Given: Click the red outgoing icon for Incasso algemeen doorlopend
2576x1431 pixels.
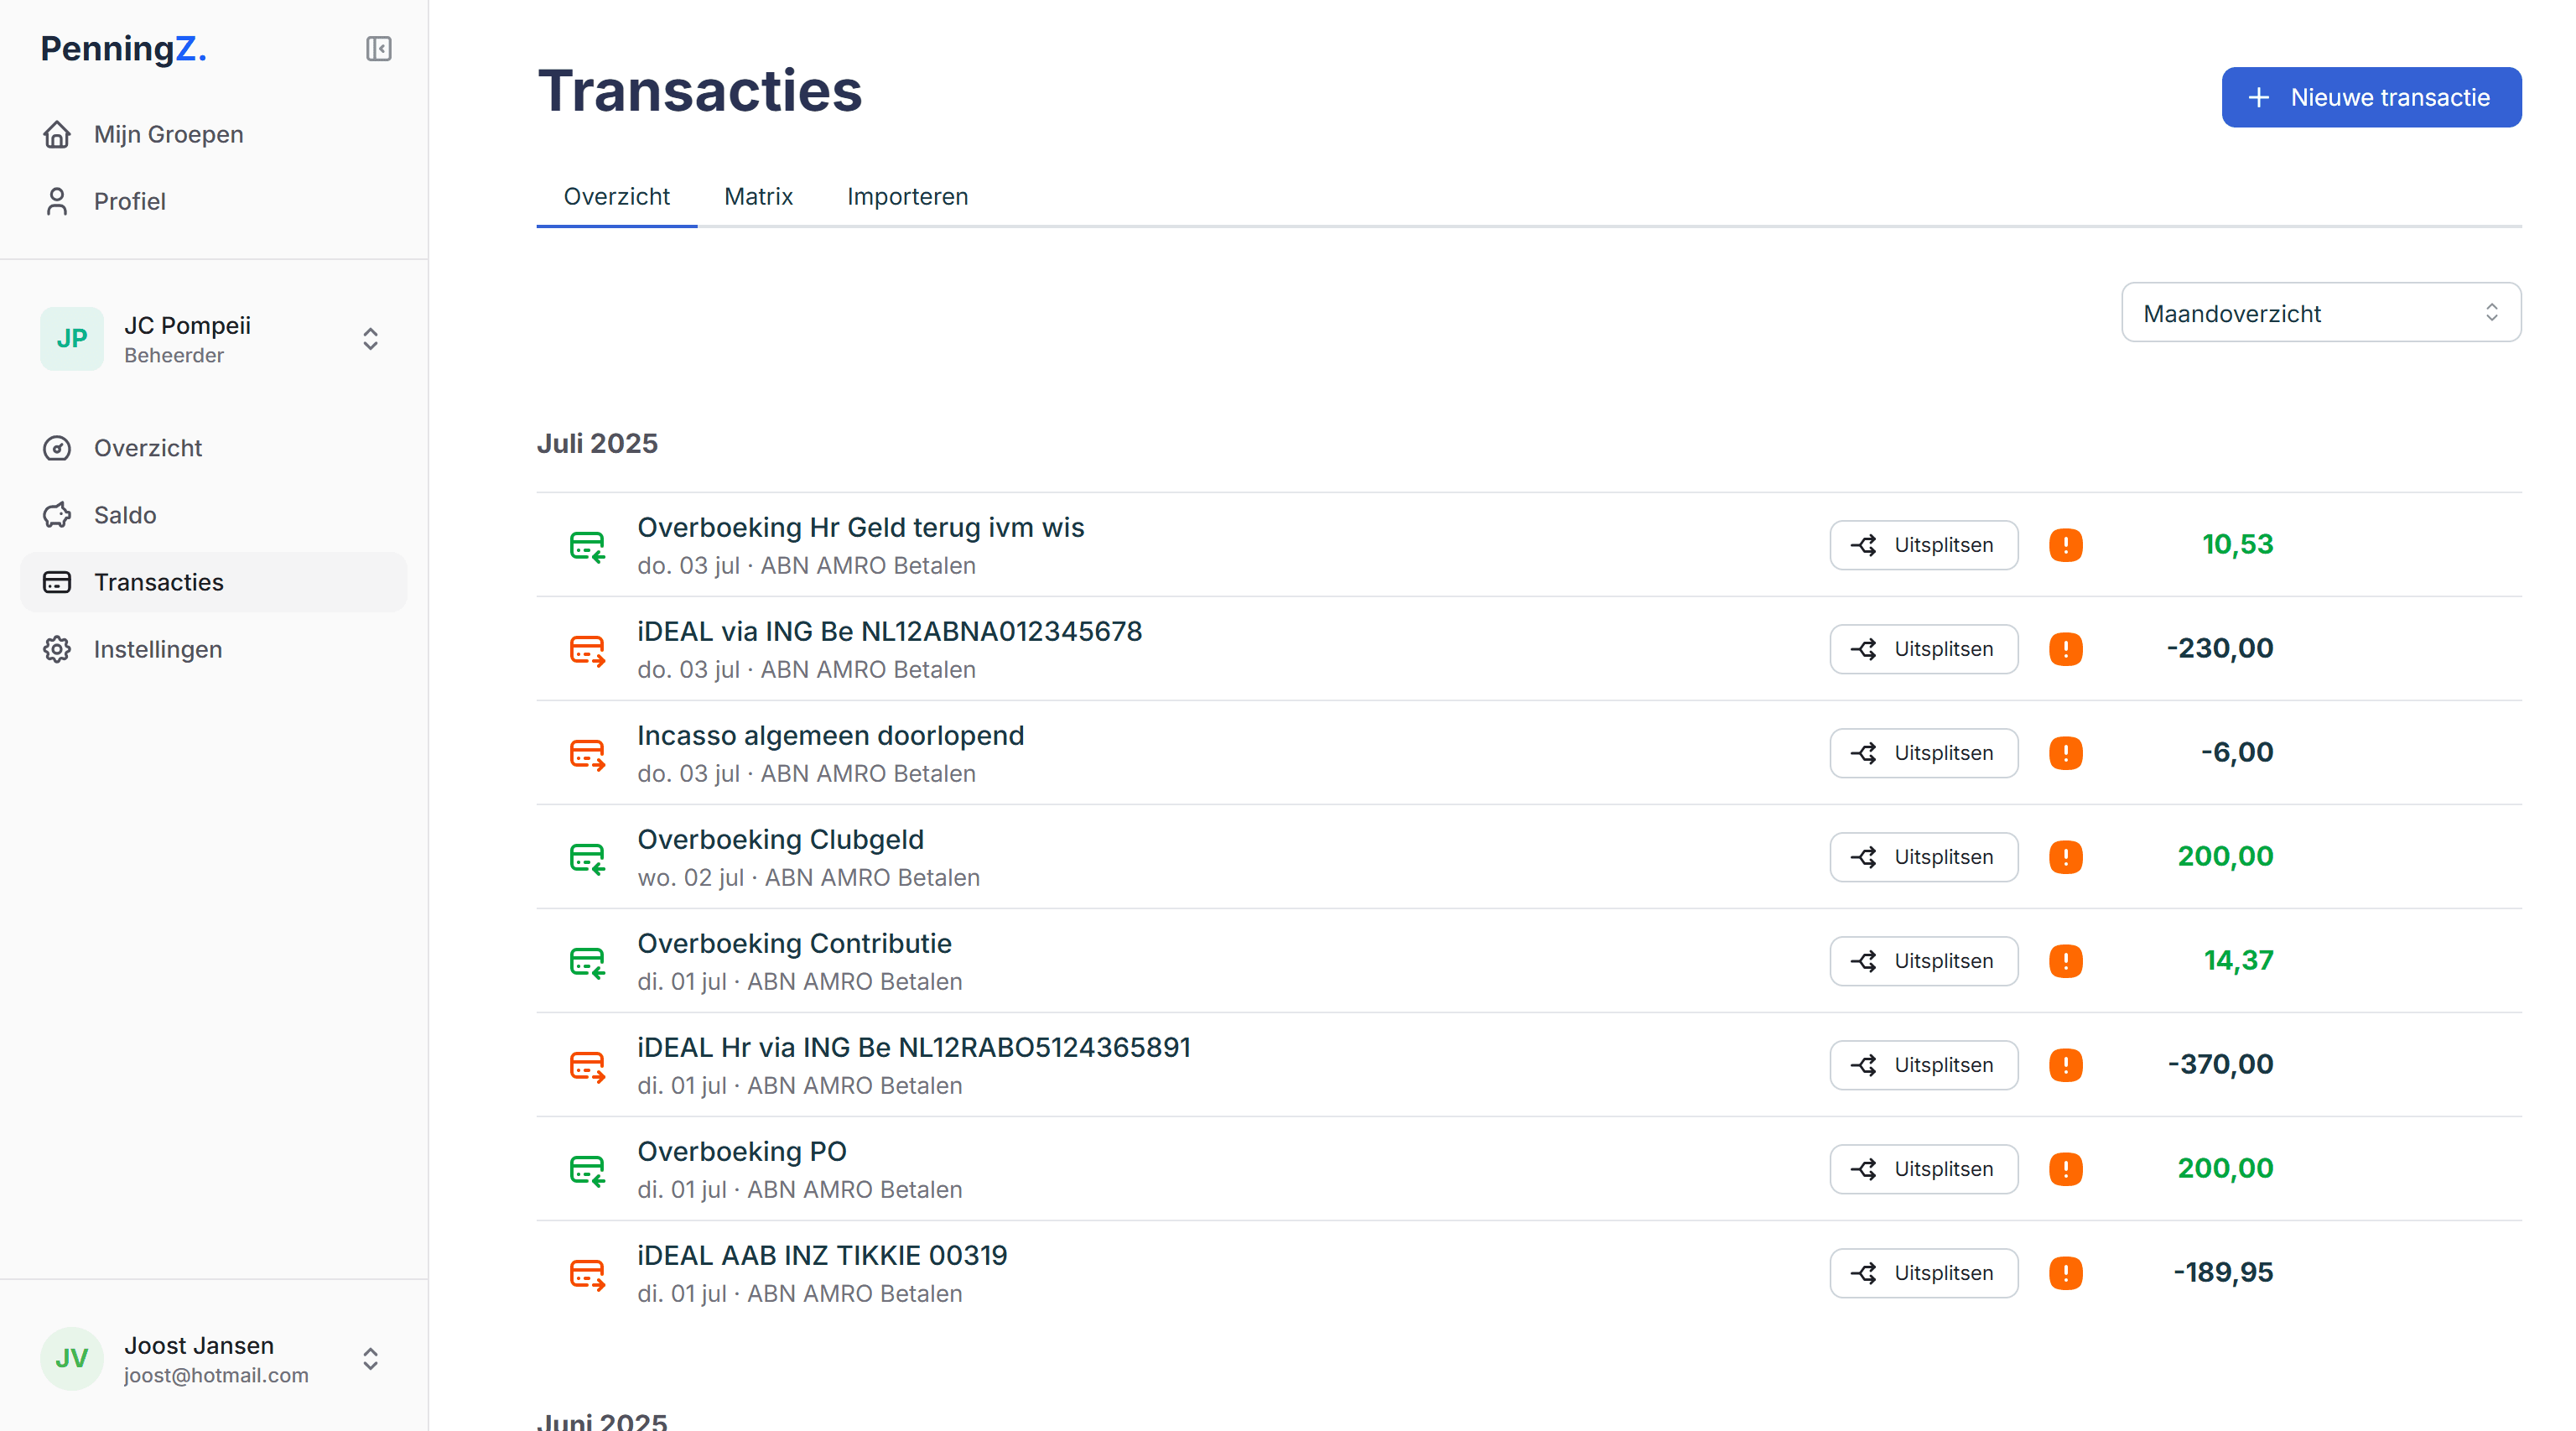Looking at the screenshot, I should pyautogui.click(x=587, y=754).
